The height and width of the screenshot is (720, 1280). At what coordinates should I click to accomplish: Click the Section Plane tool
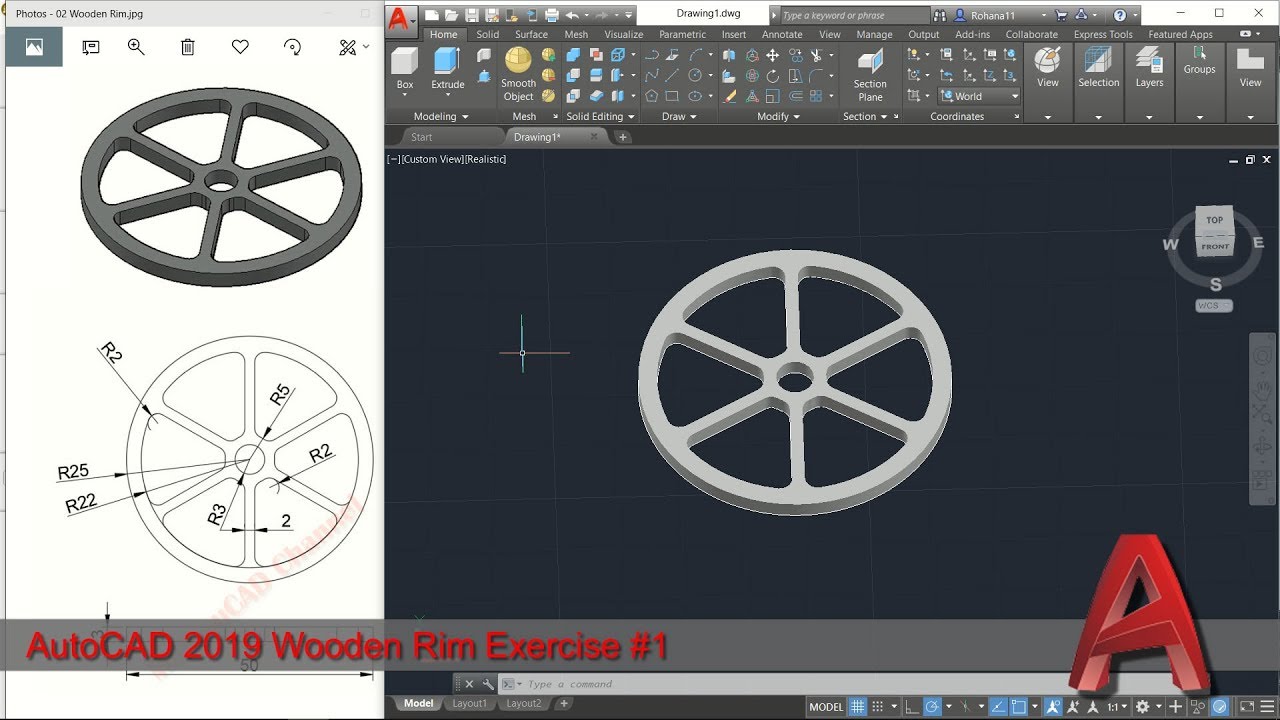(x=870, y=73)
